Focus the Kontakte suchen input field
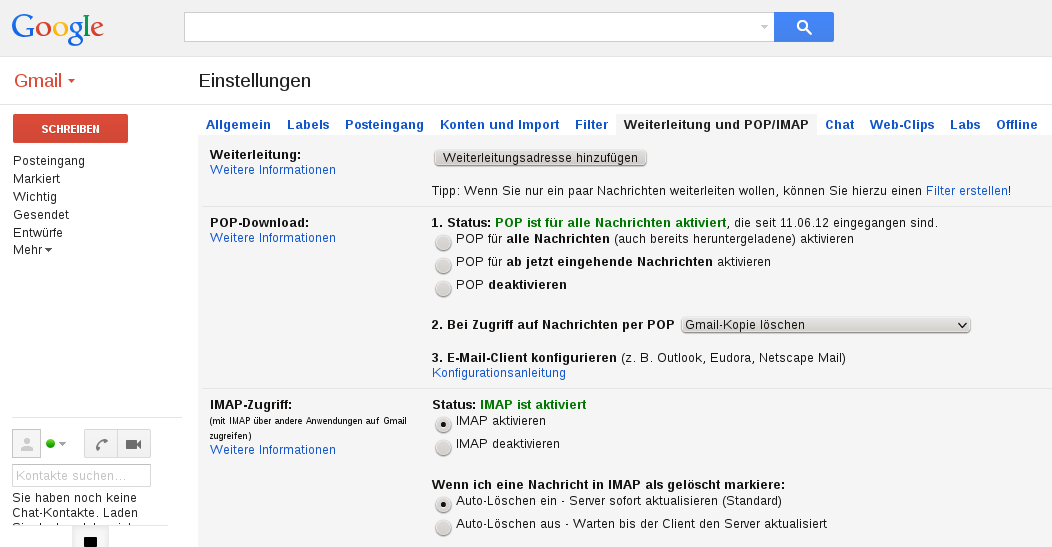This screenshot has width=1052, height=547. click(81, 475)
